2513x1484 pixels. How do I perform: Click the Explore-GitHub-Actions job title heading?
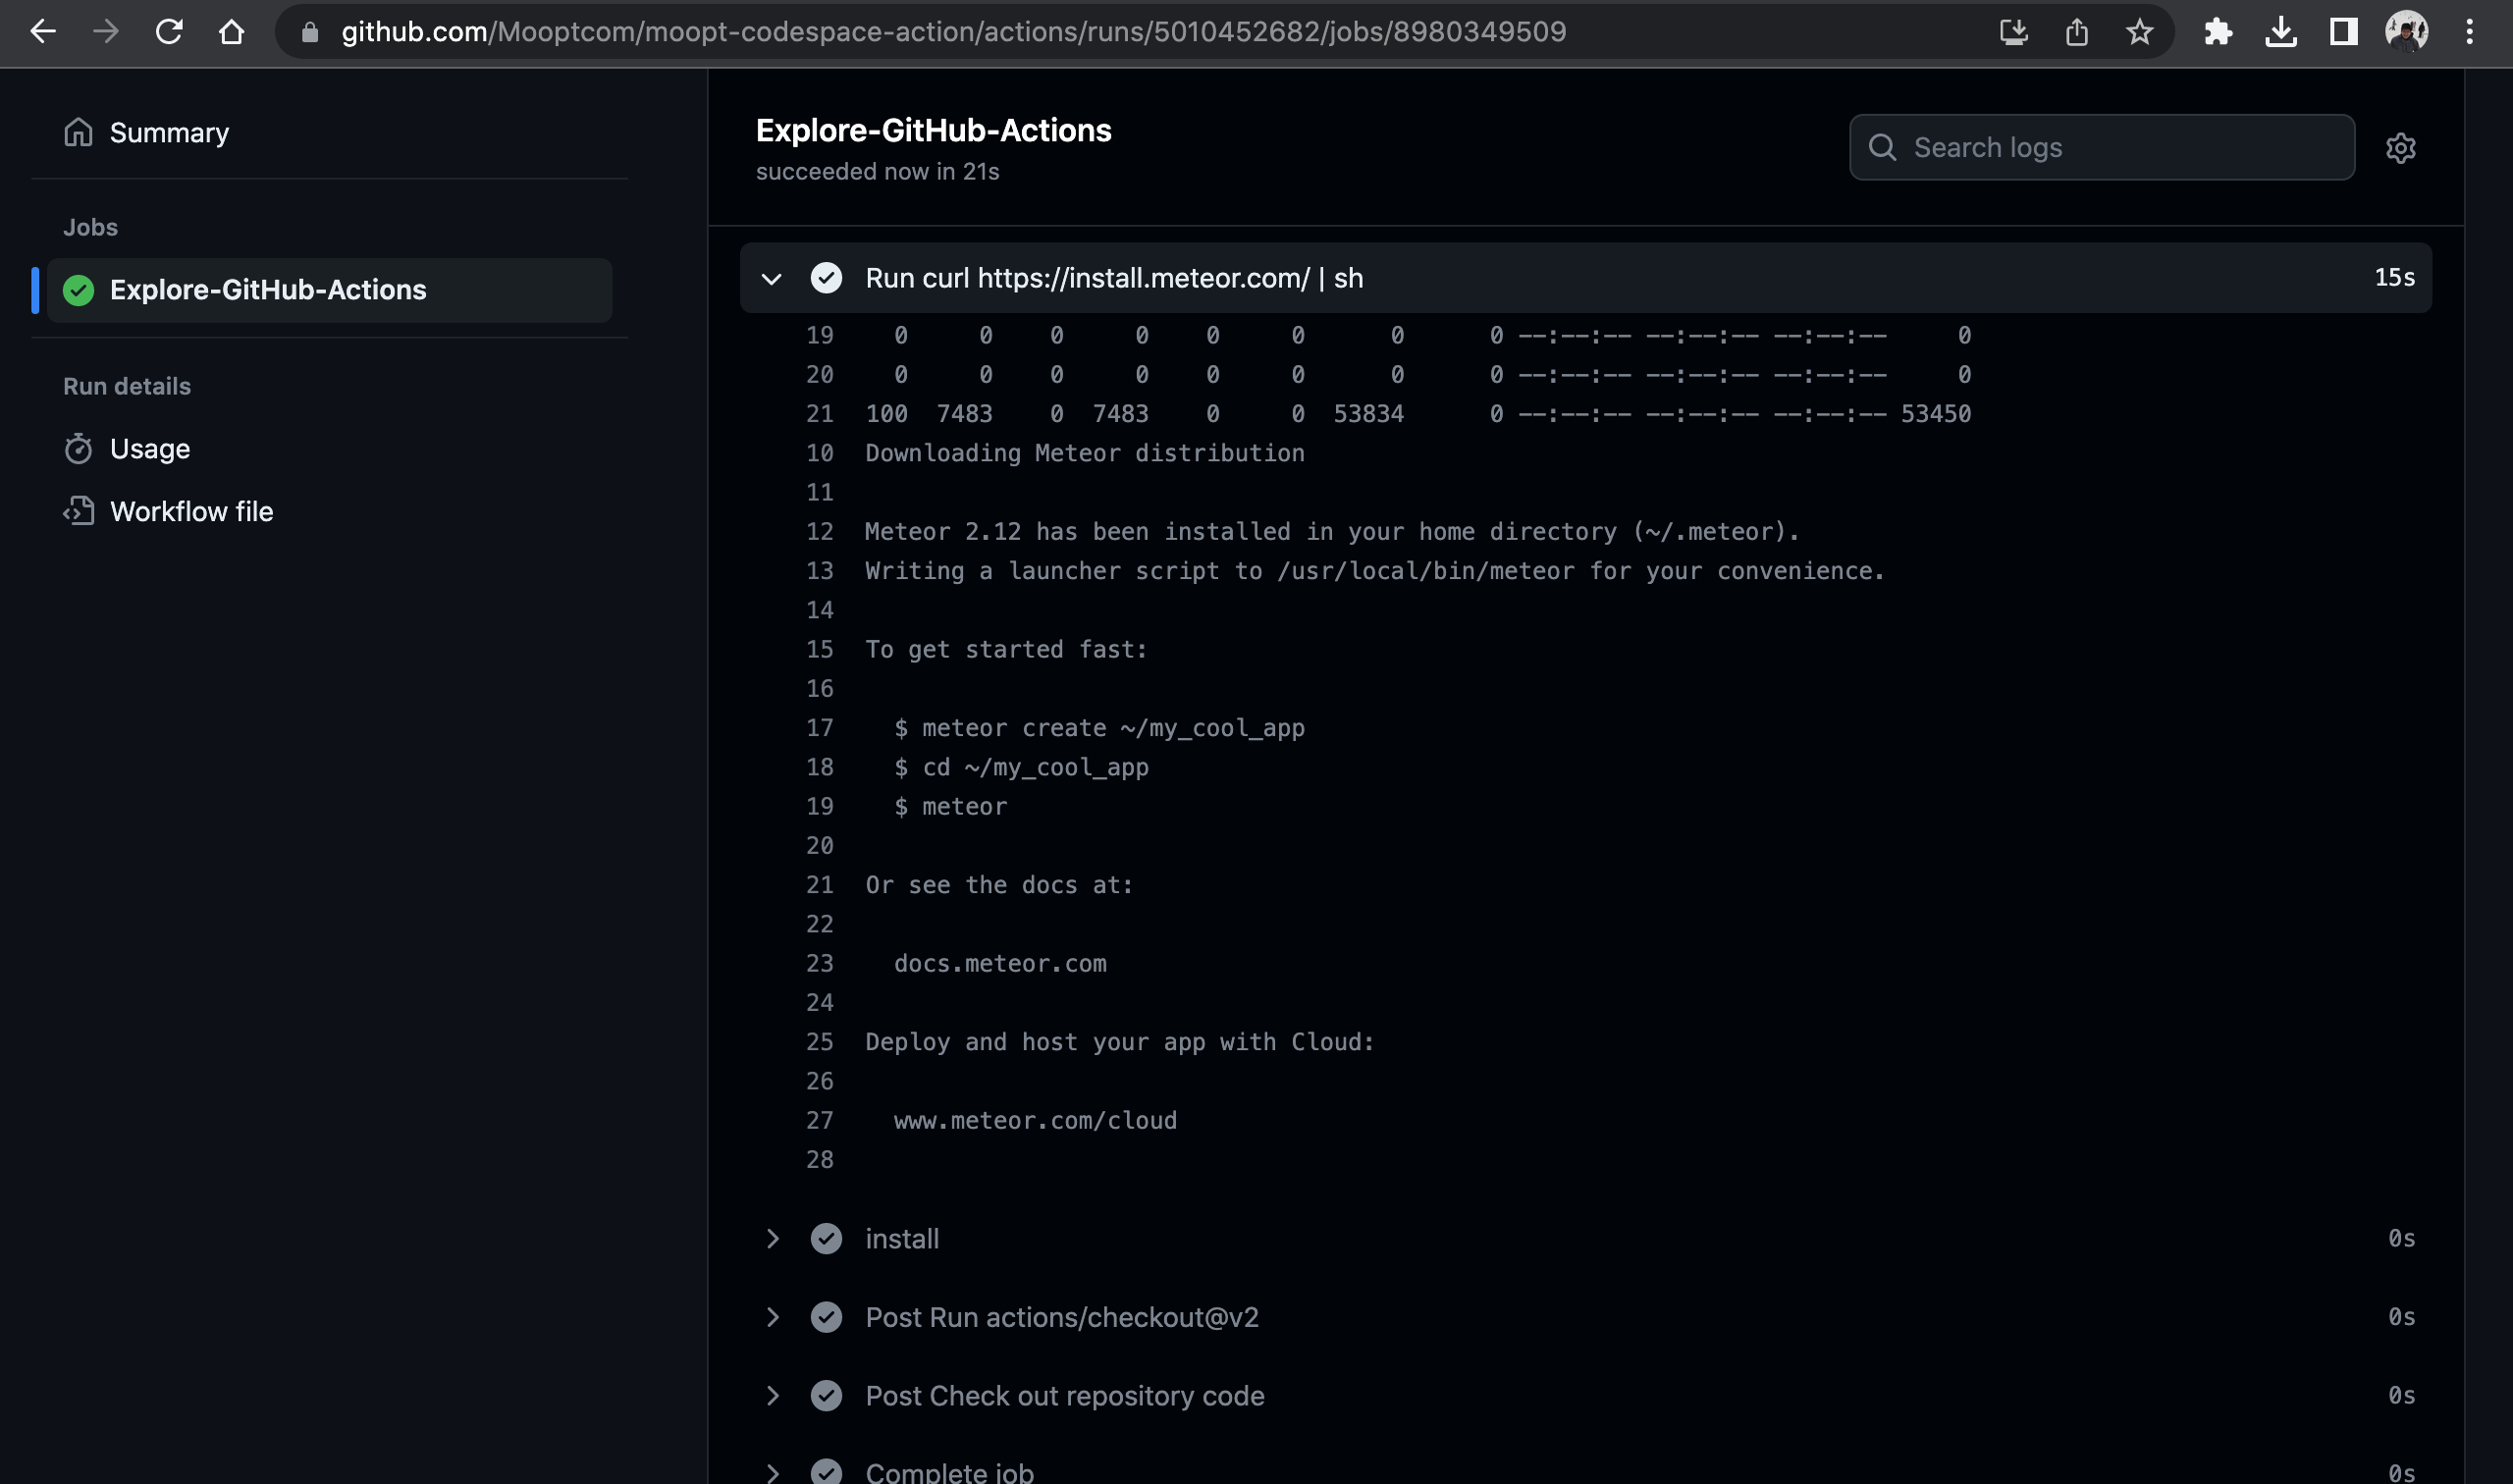tap(933, 129)
